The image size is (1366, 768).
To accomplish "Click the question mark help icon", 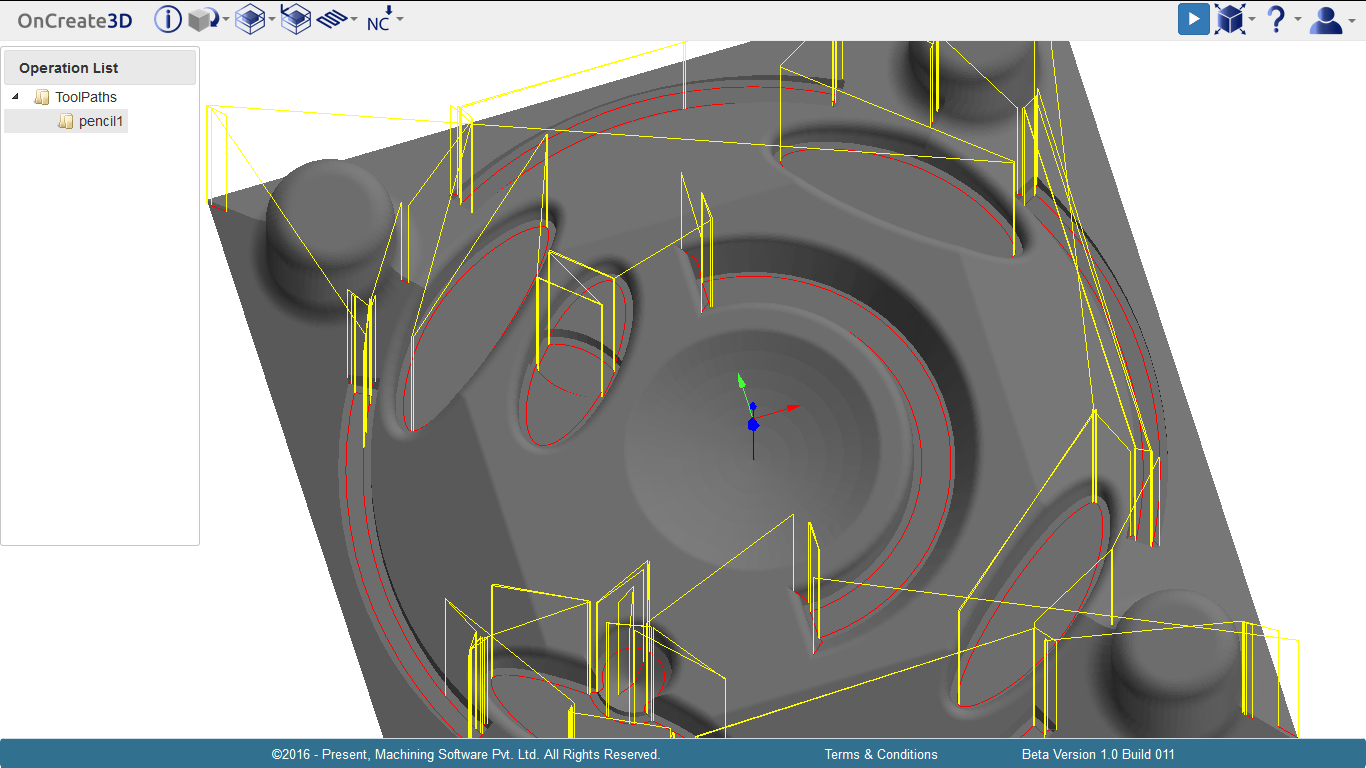I will [1276, 19].
